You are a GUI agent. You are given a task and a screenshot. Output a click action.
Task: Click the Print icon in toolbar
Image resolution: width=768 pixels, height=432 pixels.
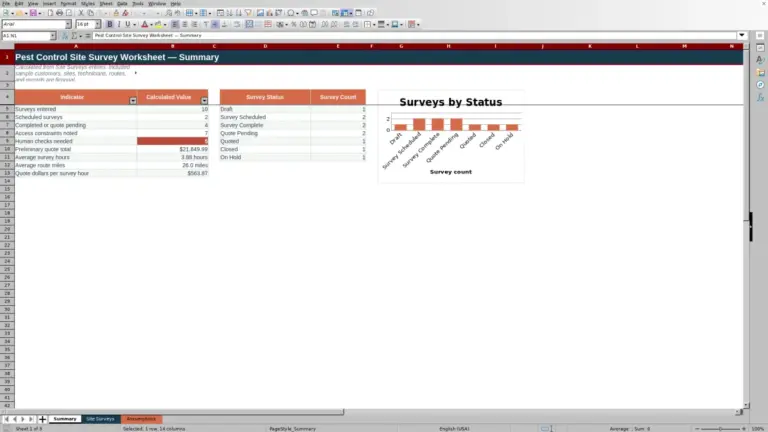coord(59,13)
